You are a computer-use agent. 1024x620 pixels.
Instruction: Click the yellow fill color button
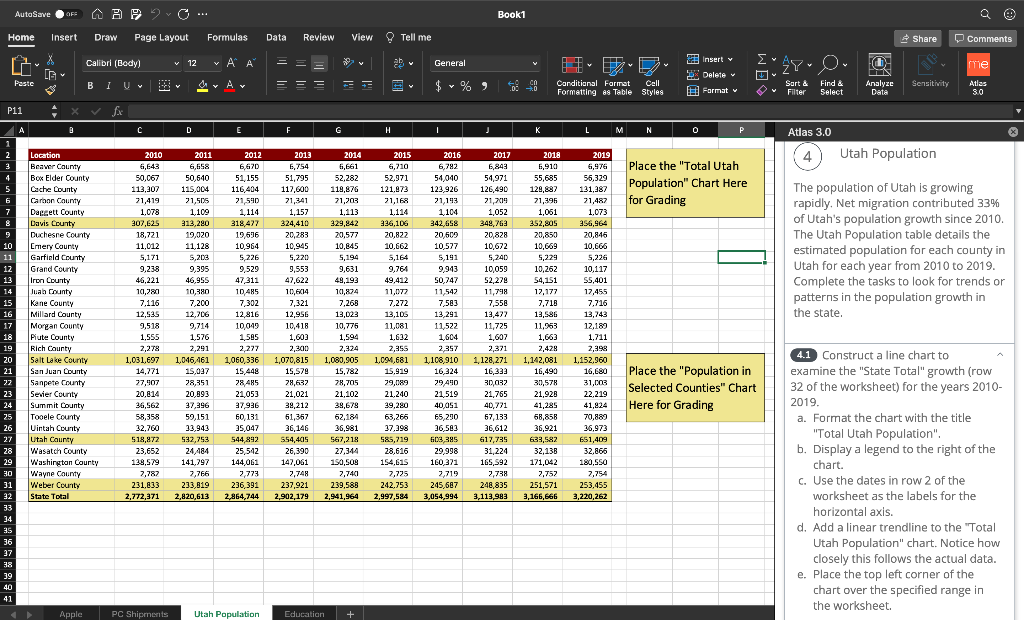click(202, 85)
